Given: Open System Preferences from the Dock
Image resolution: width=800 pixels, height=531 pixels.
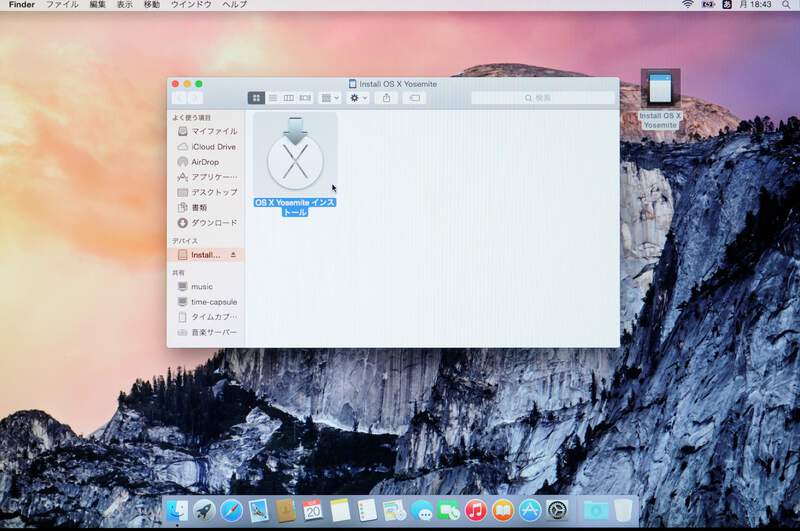Looking at the screenshot, I should tap(557, 510).
